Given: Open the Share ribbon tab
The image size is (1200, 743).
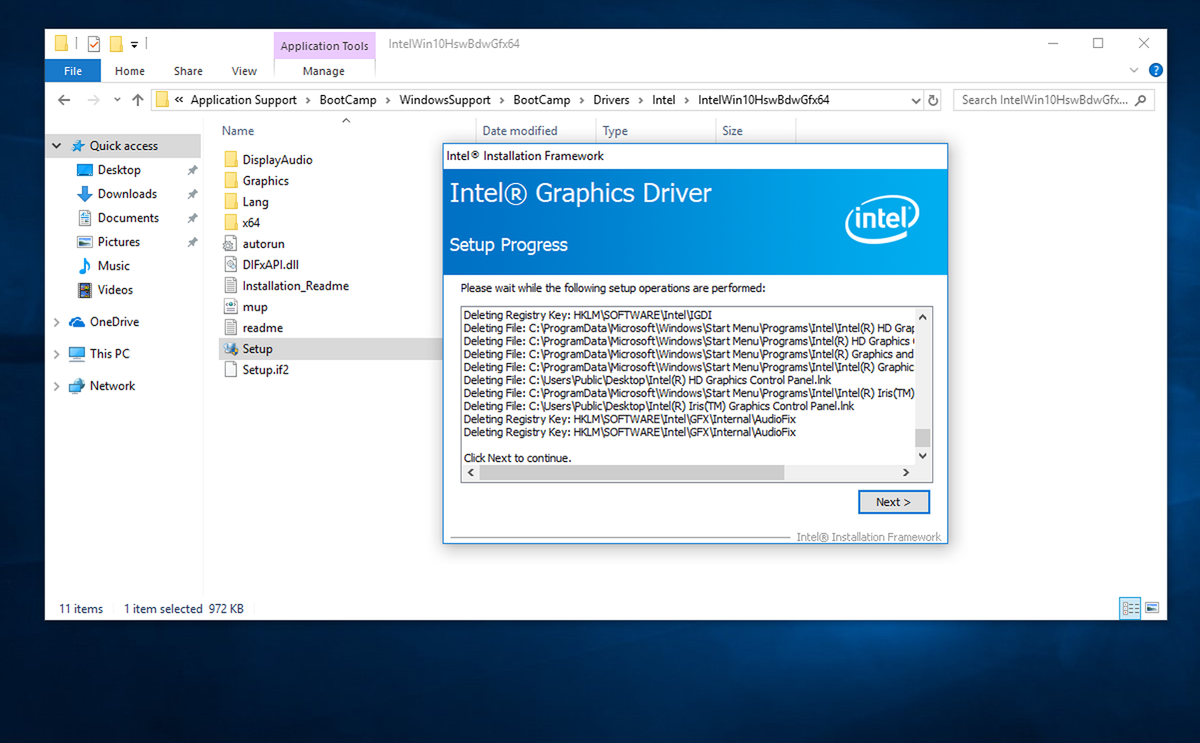Looking at the screenshot, I should pos(188,71).
